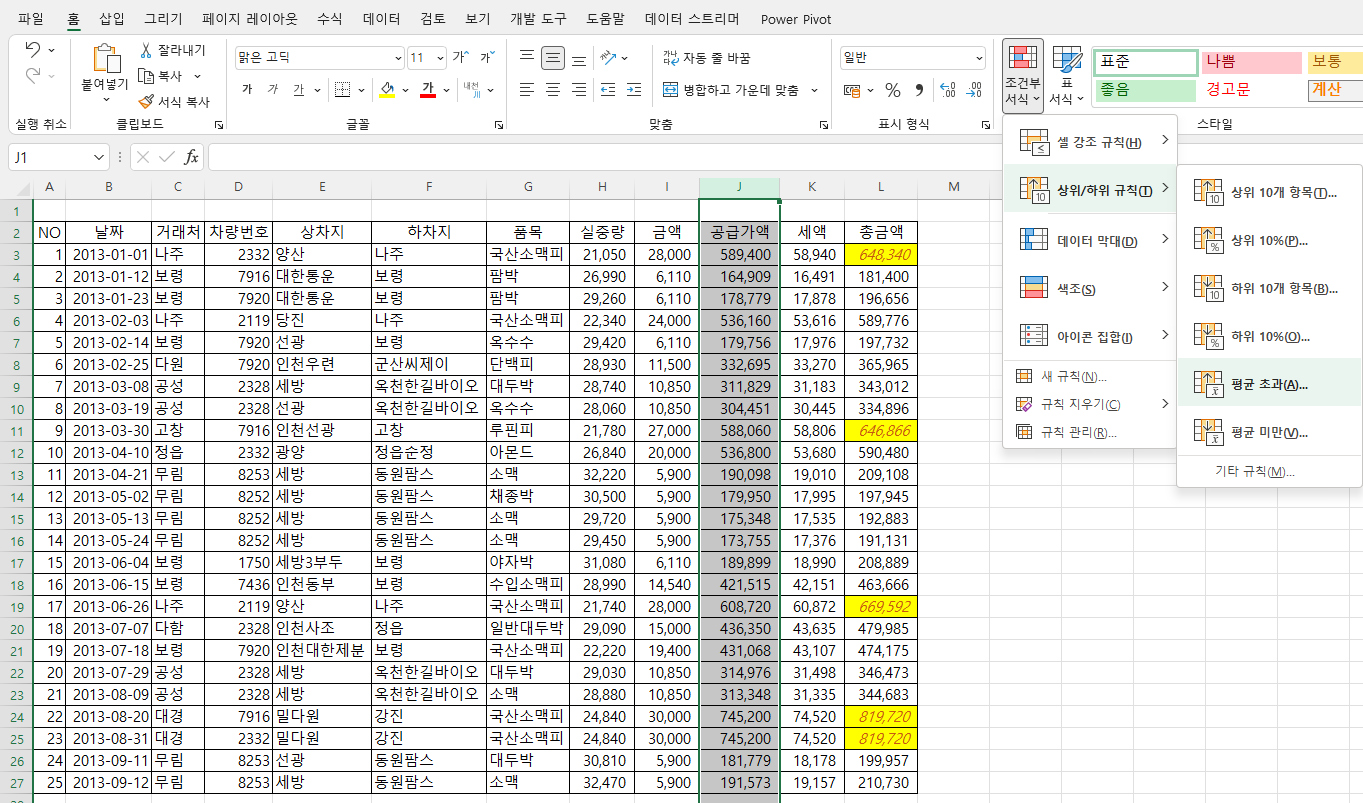Align text left in the alignment group
The height and width of the screenshot is (803, 1363).
click(527, 90)
